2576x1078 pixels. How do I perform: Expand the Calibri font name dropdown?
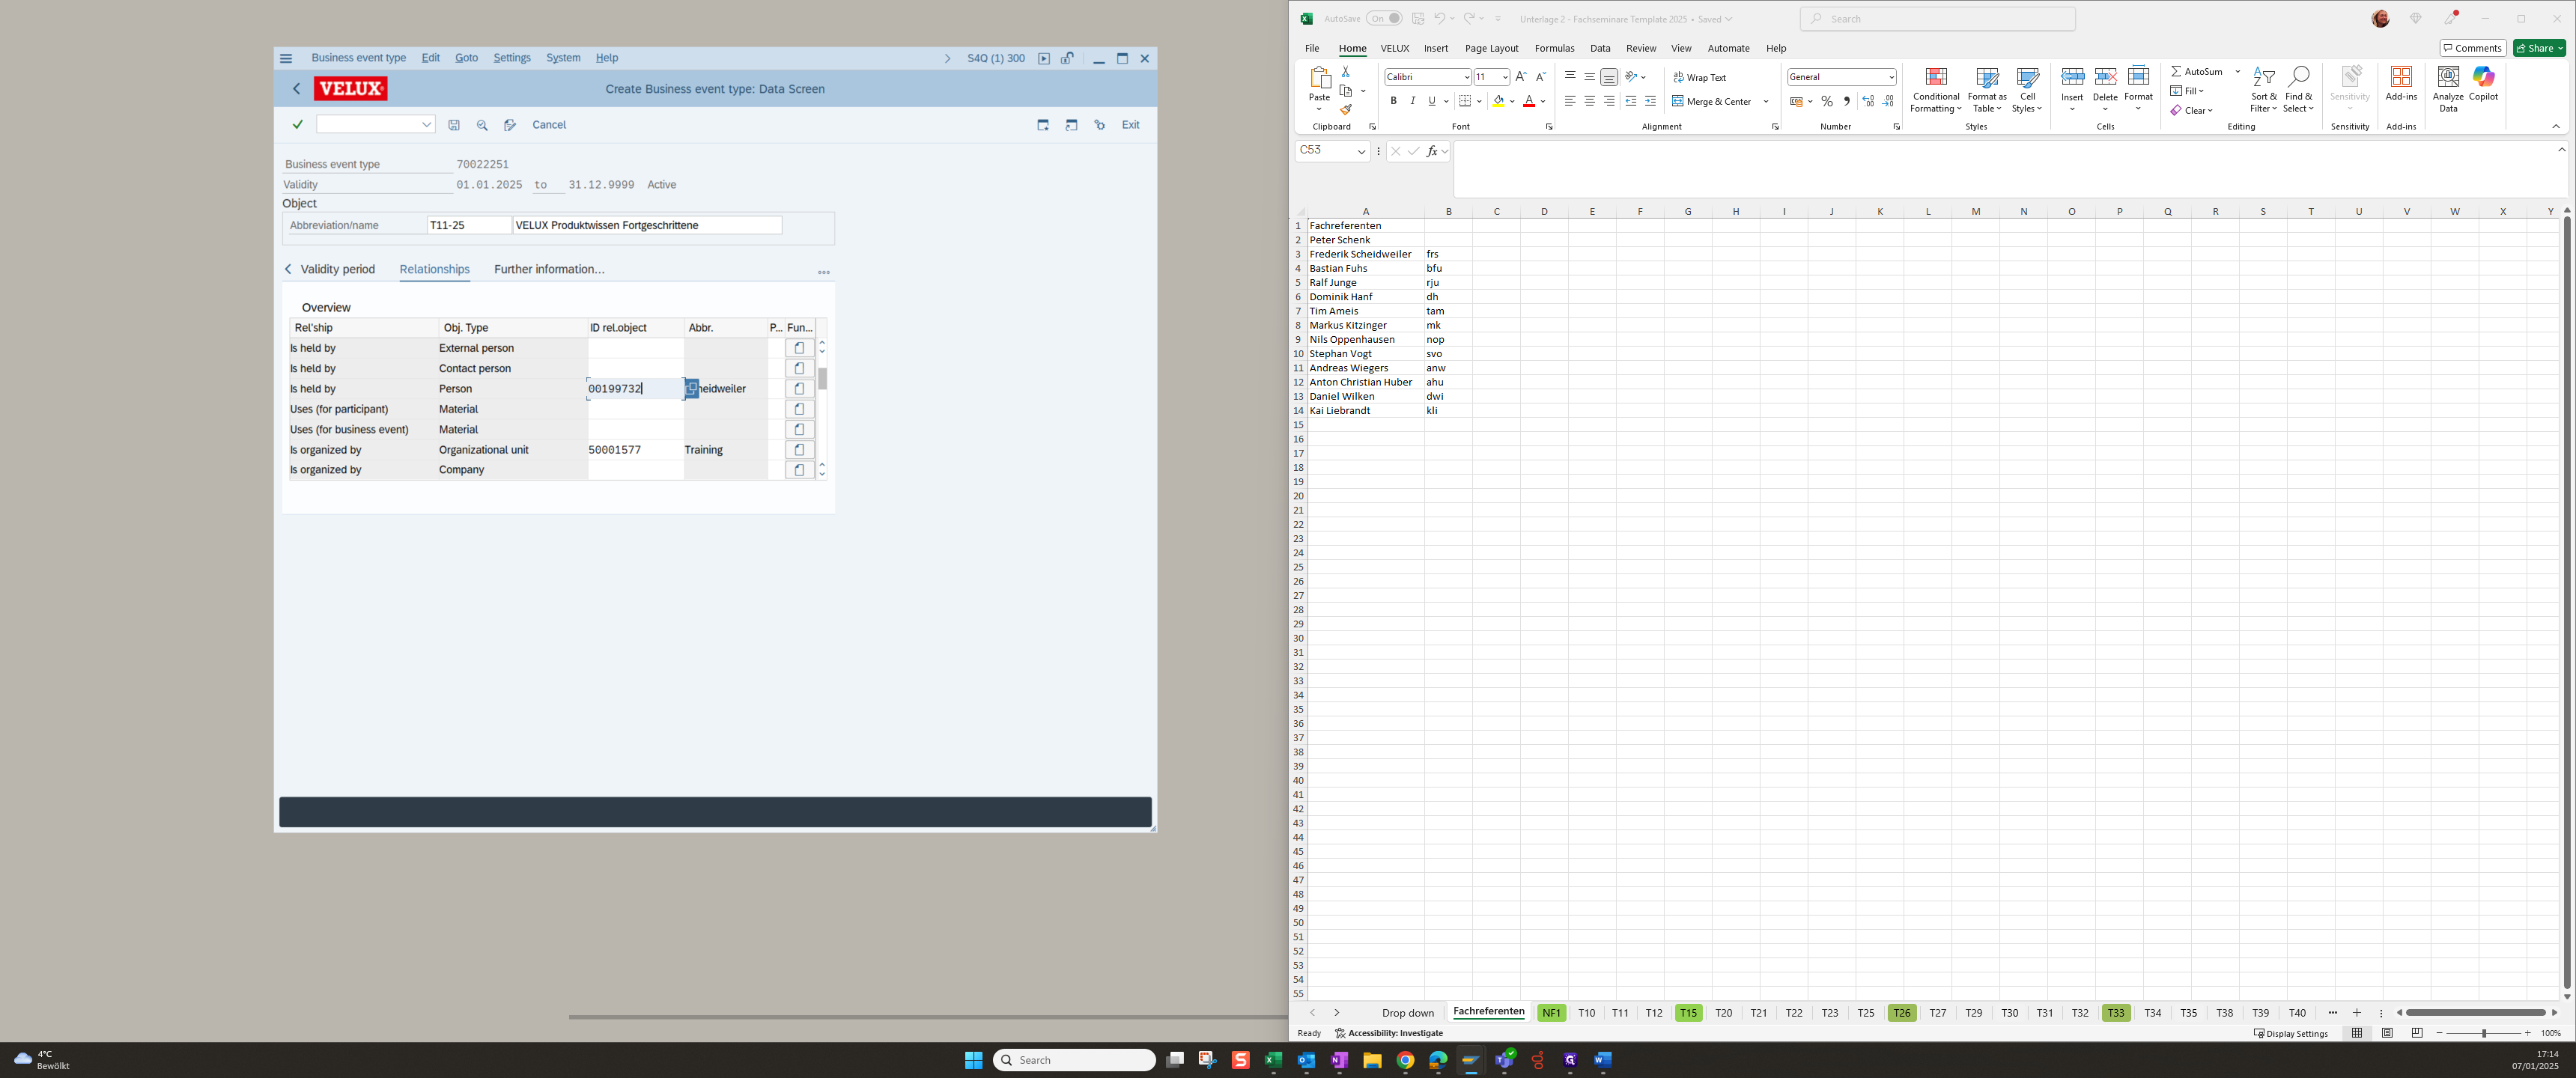(1466, 77)
